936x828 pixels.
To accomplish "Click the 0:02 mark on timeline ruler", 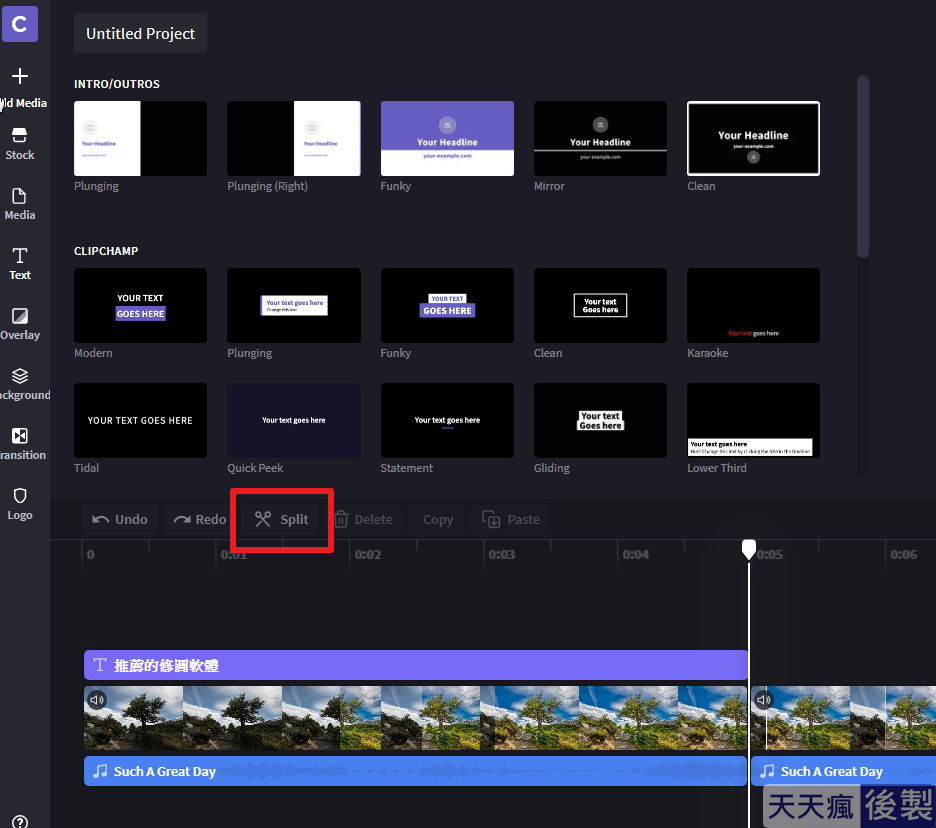I will point(368,555).
